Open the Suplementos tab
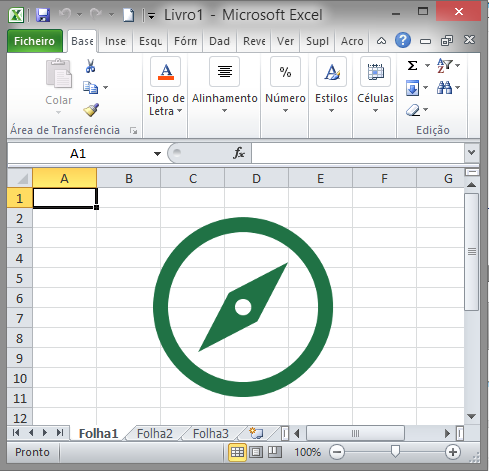The image size is (489, 471). (x=317, y=41)
